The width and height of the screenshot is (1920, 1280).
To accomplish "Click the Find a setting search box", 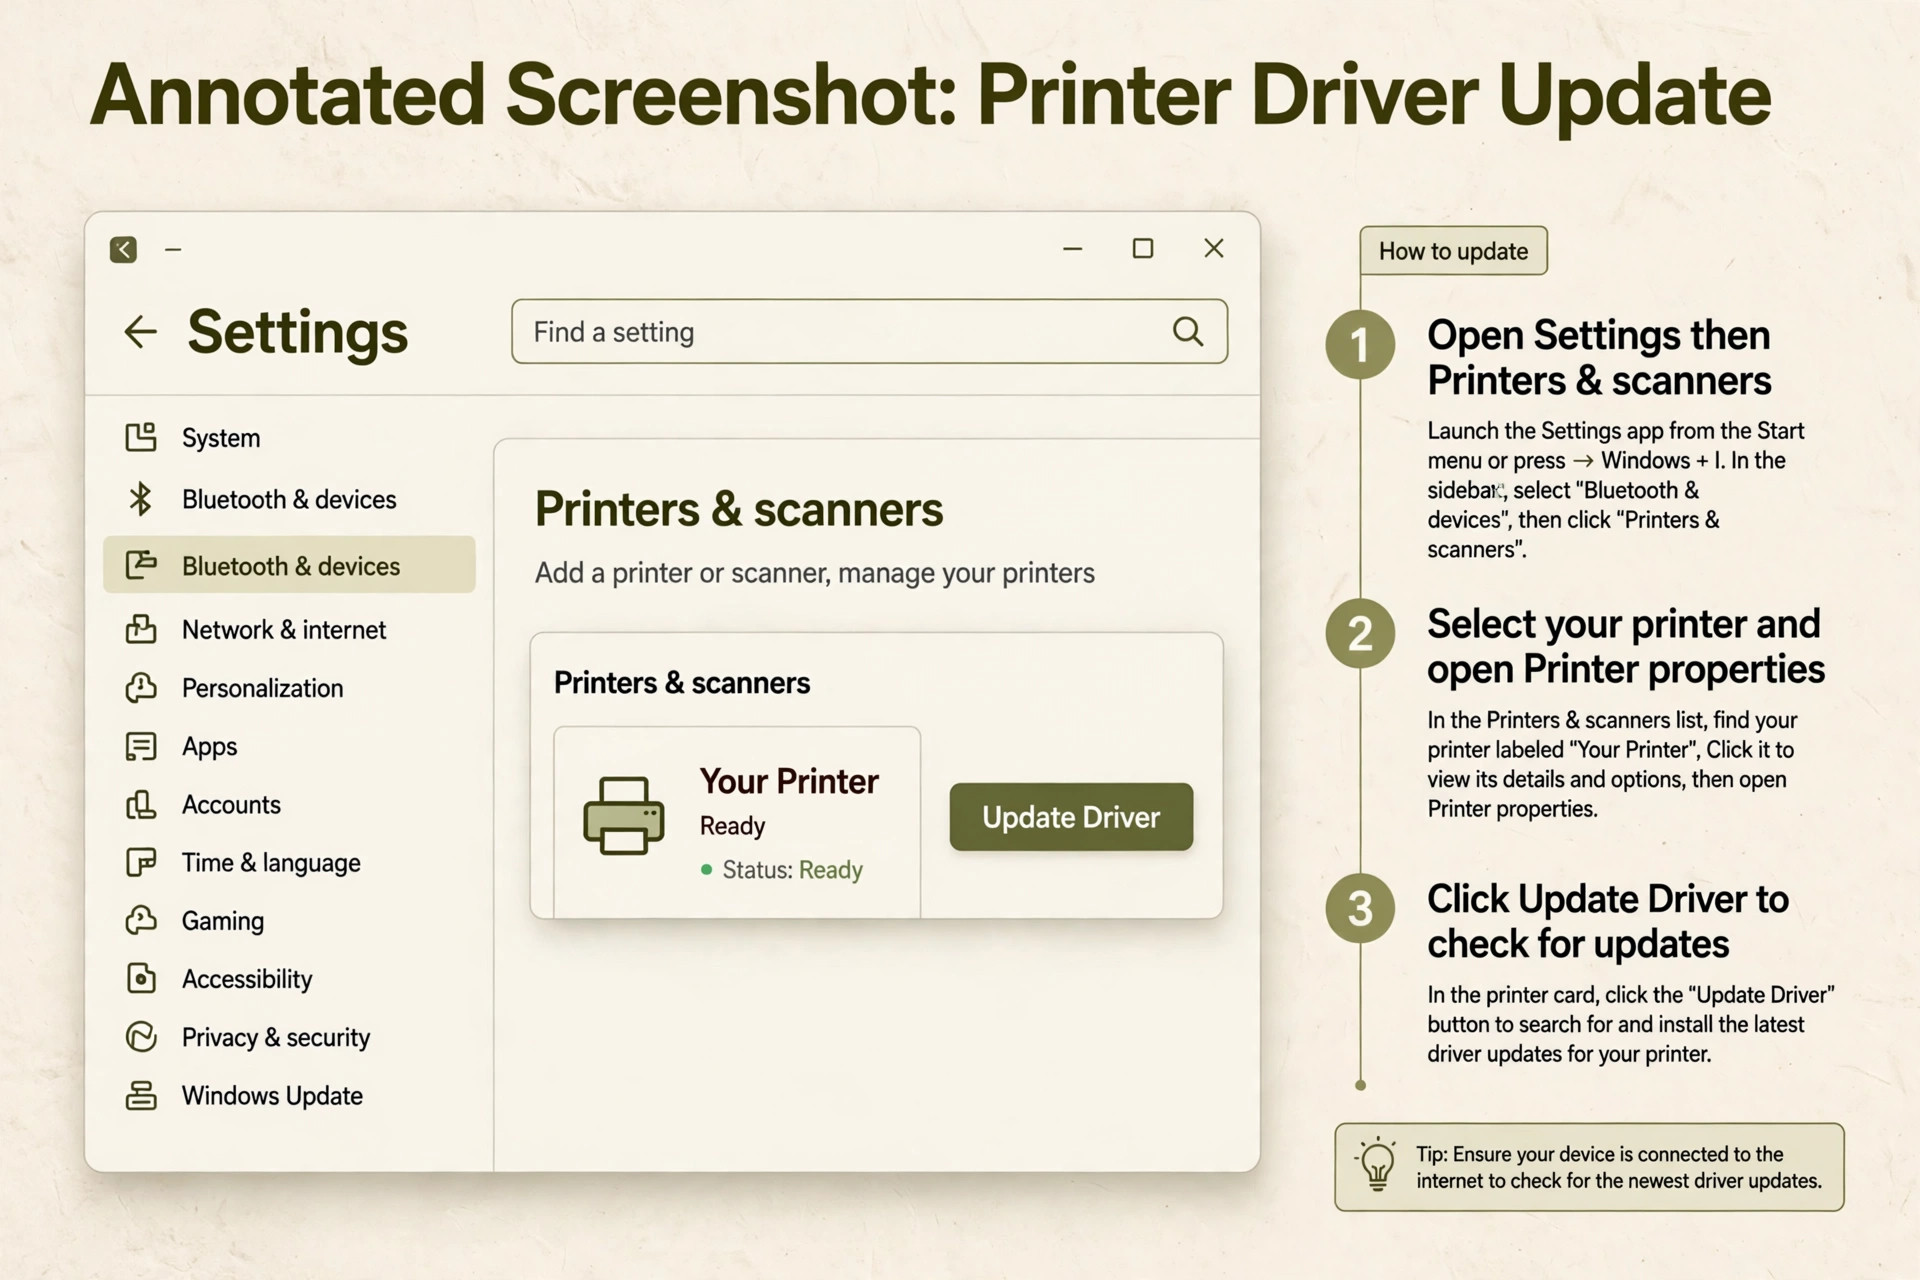I will 869,331.
